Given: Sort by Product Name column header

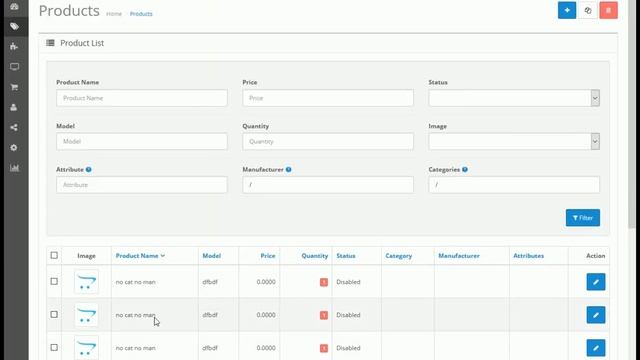Looking at the screenshot, I should click(x=140, y=256).
